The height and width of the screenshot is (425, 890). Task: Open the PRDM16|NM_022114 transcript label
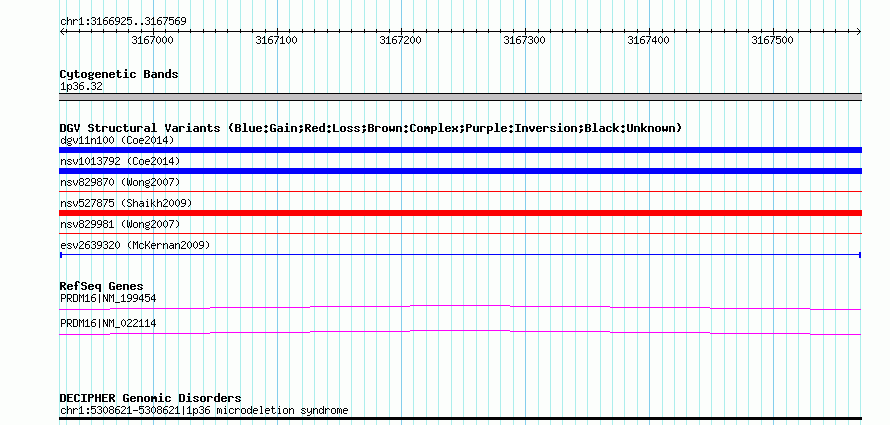click(x=108, y=323)
